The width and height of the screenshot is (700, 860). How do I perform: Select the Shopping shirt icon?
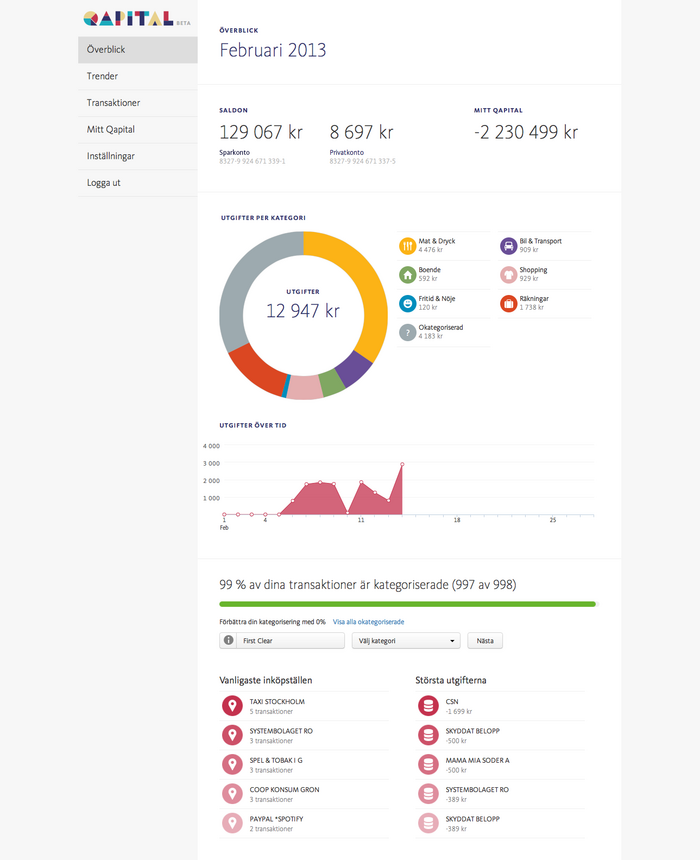click(x=509, y=274)
